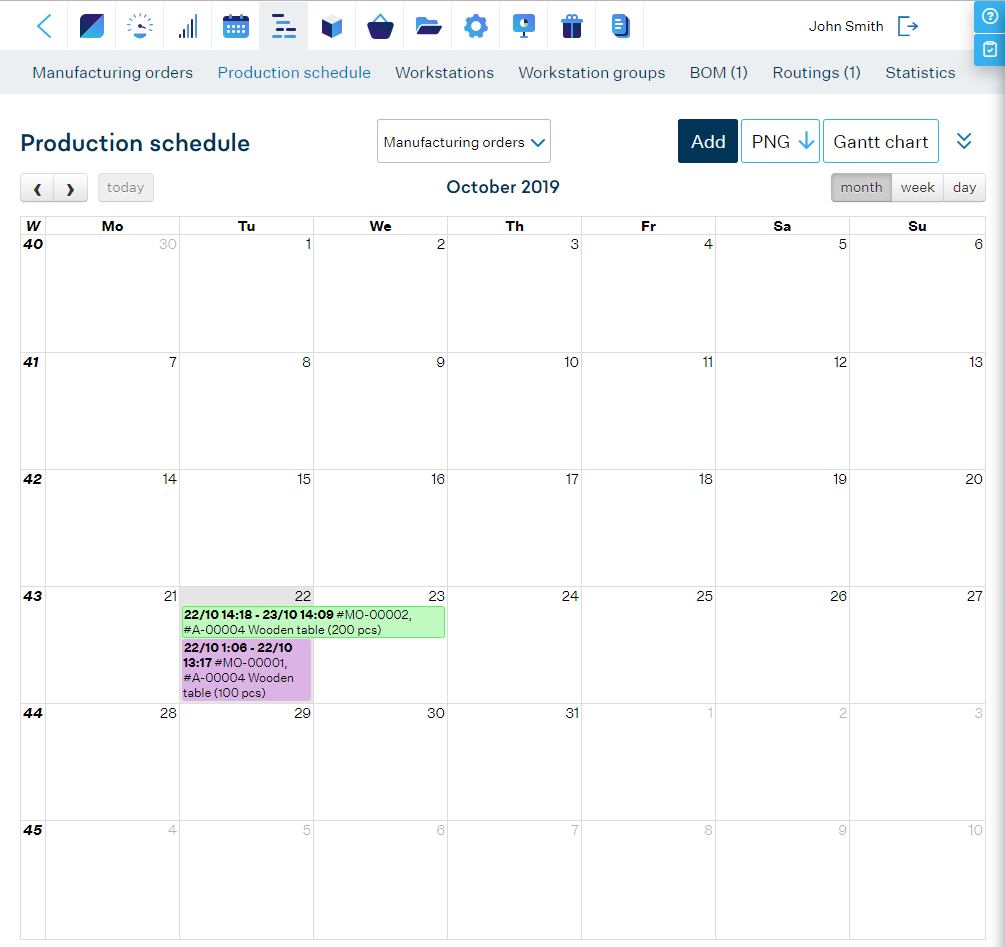Image resolution: width=1005 pixels, height=947 pixels.
Task: Select October 1 date number
Action: coord(308,244)
